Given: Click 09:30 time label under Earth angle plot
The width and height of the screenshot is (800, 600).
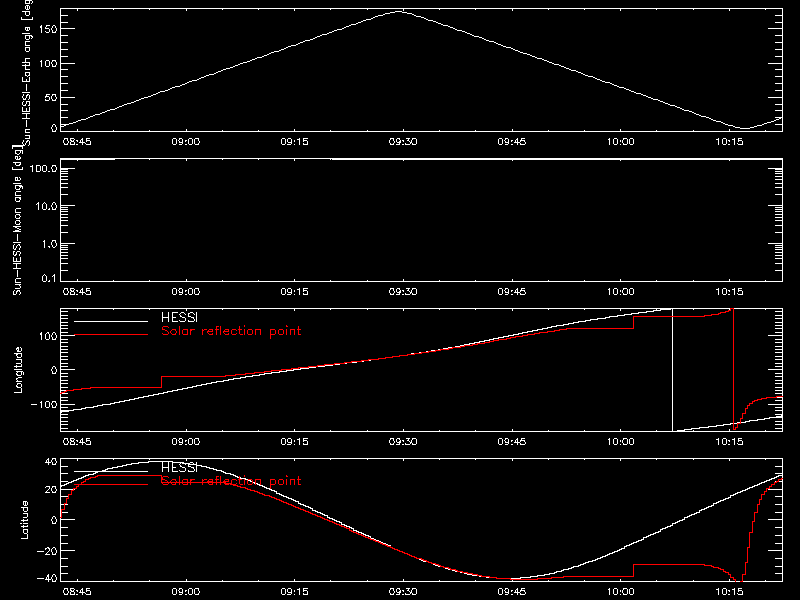Looking at the screenshot, I should pyautogui.click(x=403, y=141).
